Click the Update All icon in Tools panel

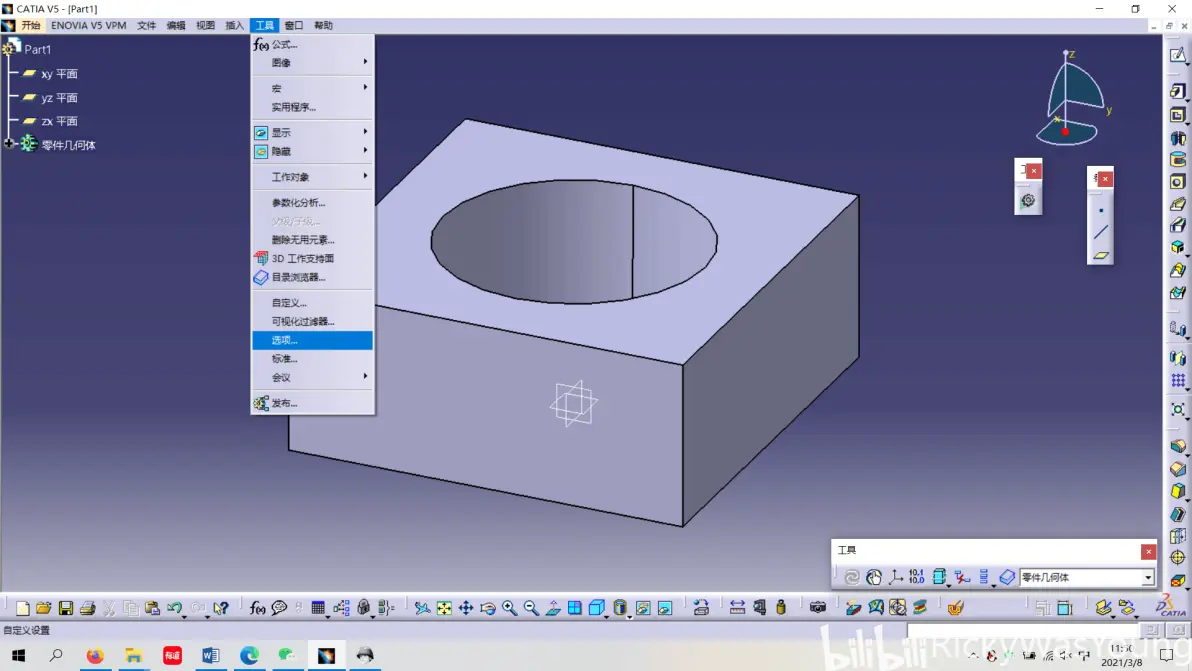[851, 577]
